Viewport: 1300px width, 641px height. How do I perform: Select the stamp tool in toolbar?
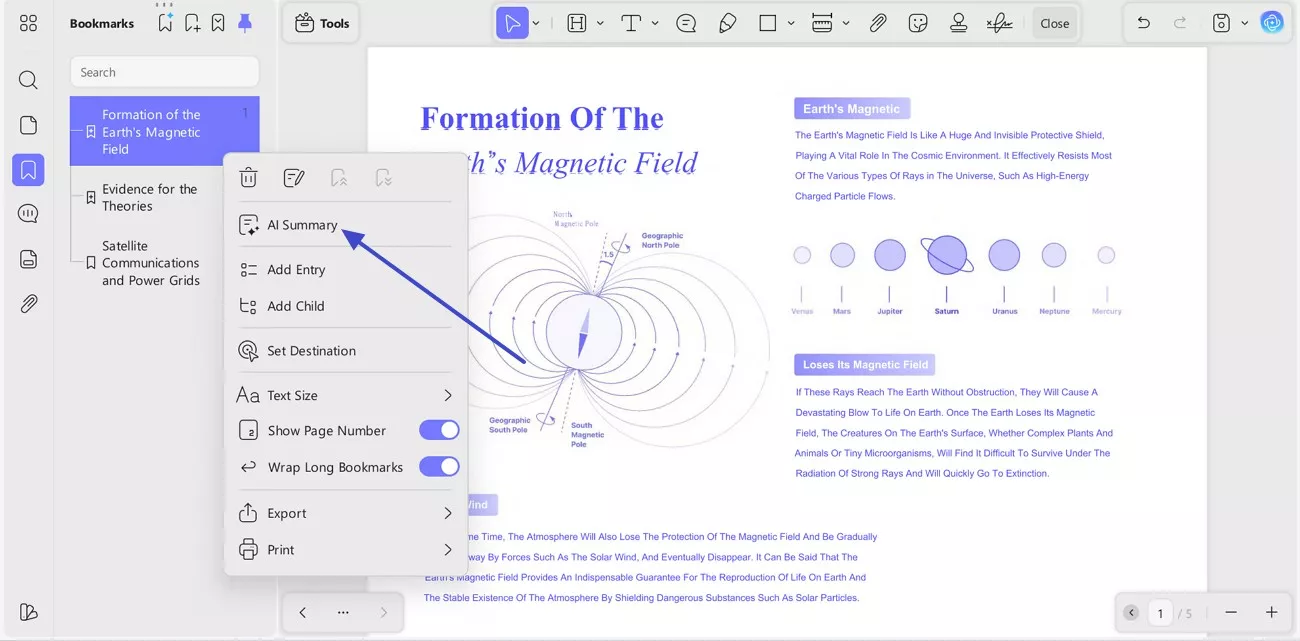pos(958,23)
